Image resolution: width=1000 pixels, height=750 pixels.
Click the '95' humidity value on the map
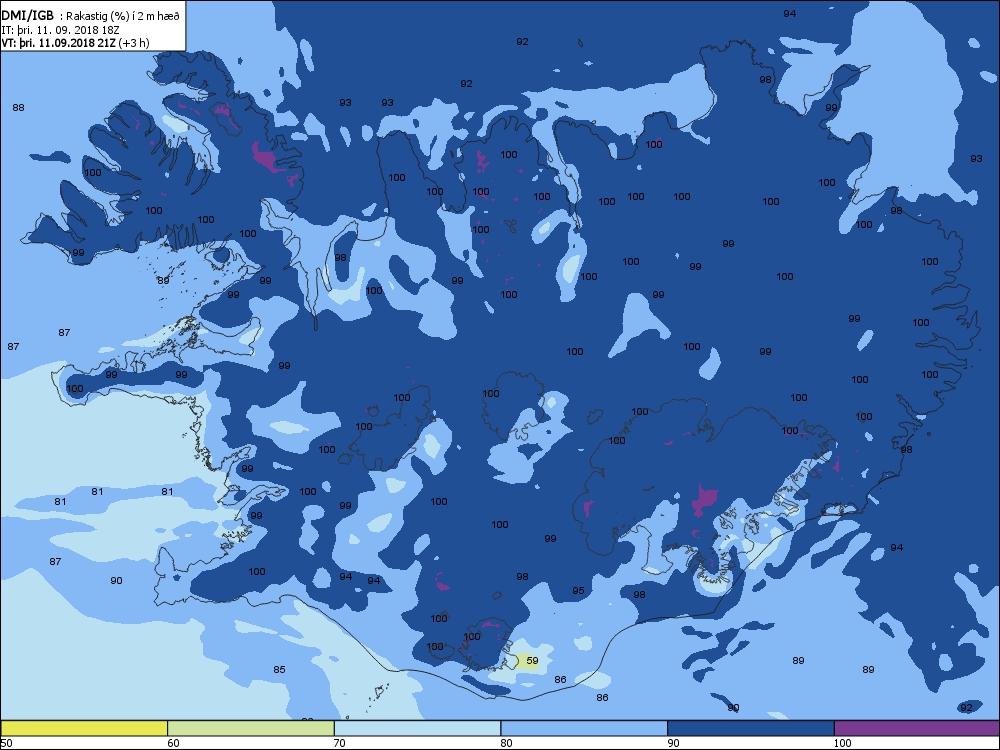(x=578, y=591)
